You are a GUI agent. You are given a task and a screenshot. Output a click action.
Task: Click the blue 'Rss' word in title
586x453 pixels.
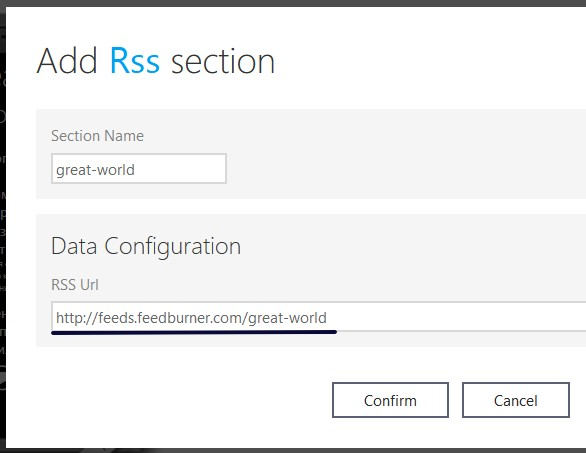(135, 61)
